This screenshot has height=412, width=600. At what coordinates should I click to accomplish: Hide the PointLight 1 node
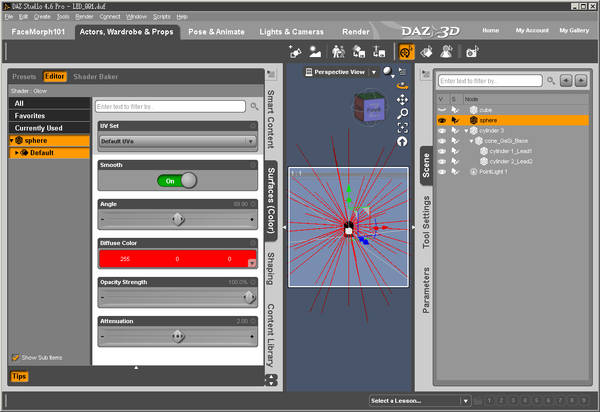(x=442, y=172)
